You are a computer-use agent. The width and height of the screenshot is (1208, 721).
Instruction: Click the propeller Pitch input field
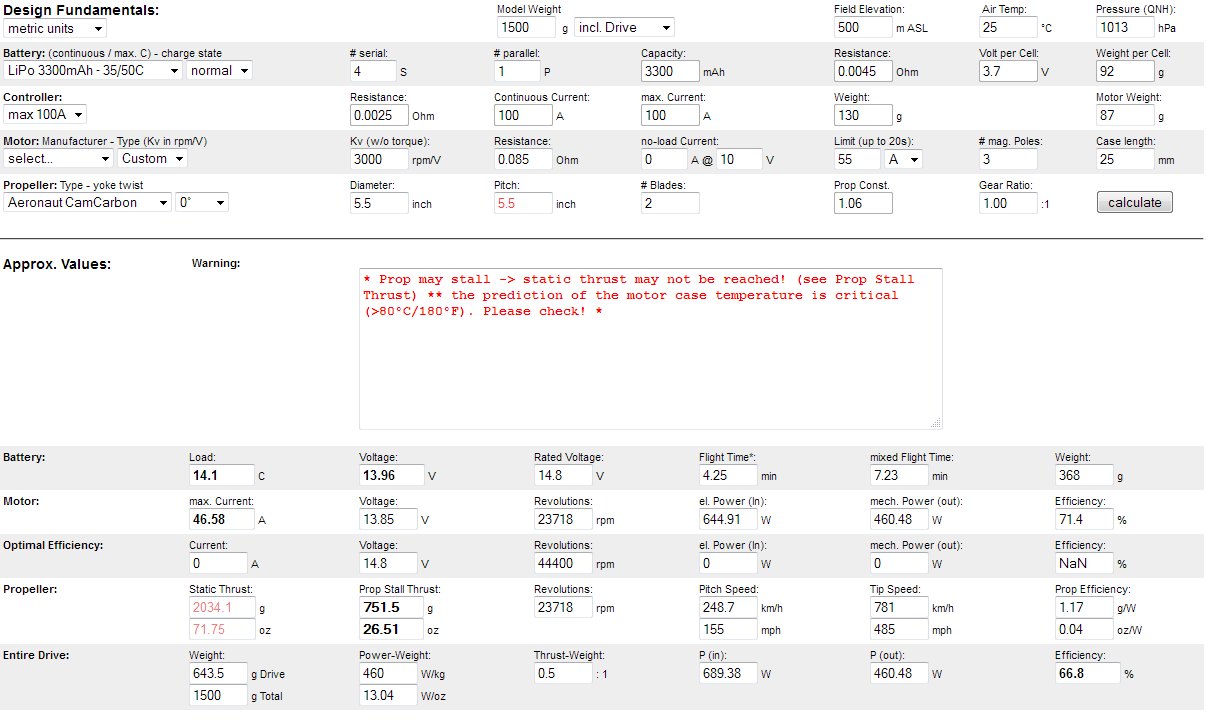point(522,203)
